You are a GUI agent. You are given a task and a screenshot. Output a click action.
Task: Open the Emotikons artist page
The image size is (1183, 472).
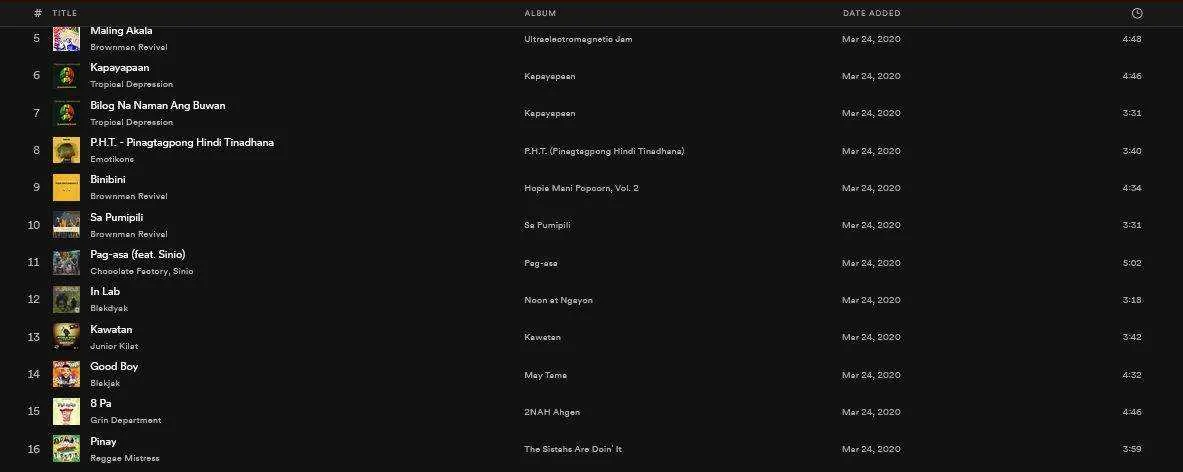112,159
